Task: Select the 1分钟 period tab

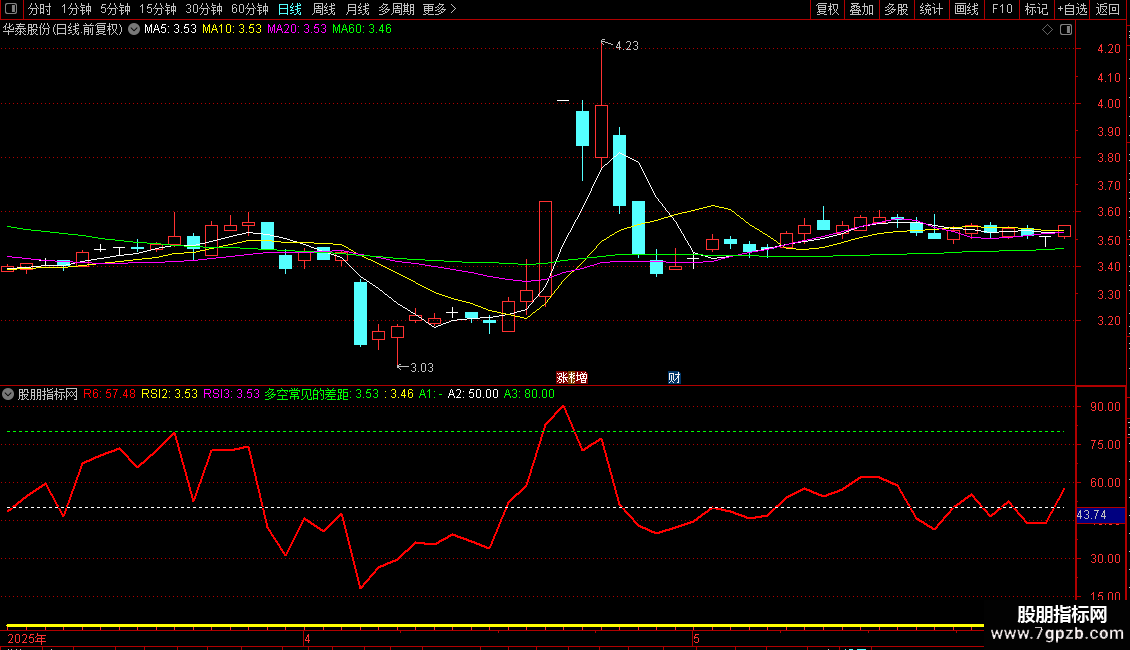Action: pyautogui.click(x=76, y=9)
